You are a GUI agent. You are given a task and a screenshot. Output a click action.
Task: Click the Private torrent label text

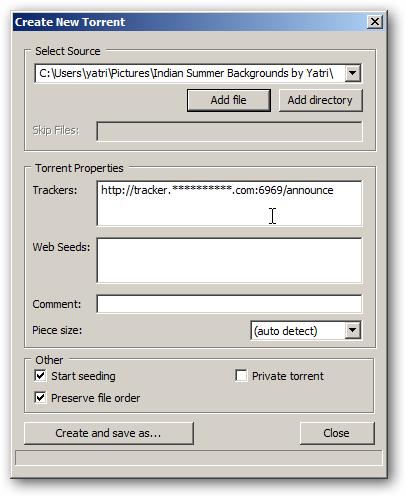pos(288,376)
